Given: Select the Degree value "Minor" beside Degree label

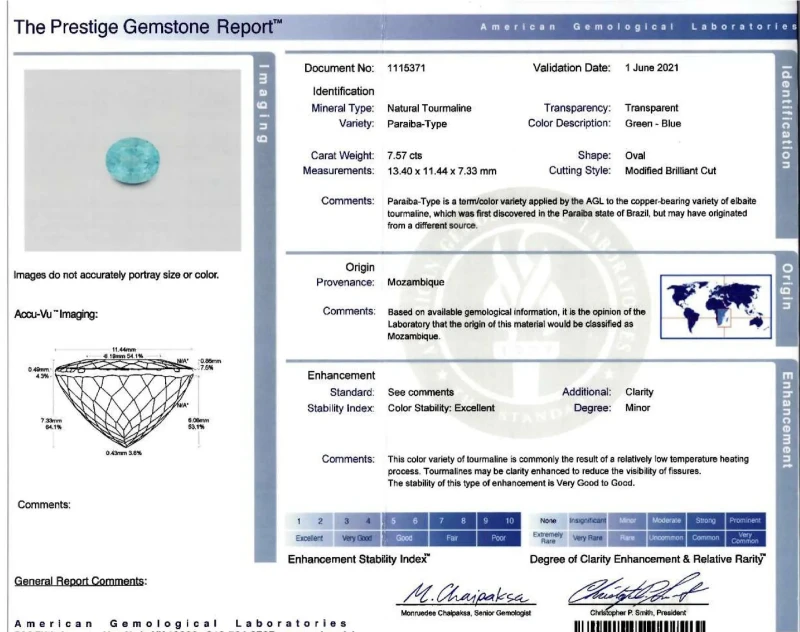Looking at the screenshot, I should pos(638,408).
